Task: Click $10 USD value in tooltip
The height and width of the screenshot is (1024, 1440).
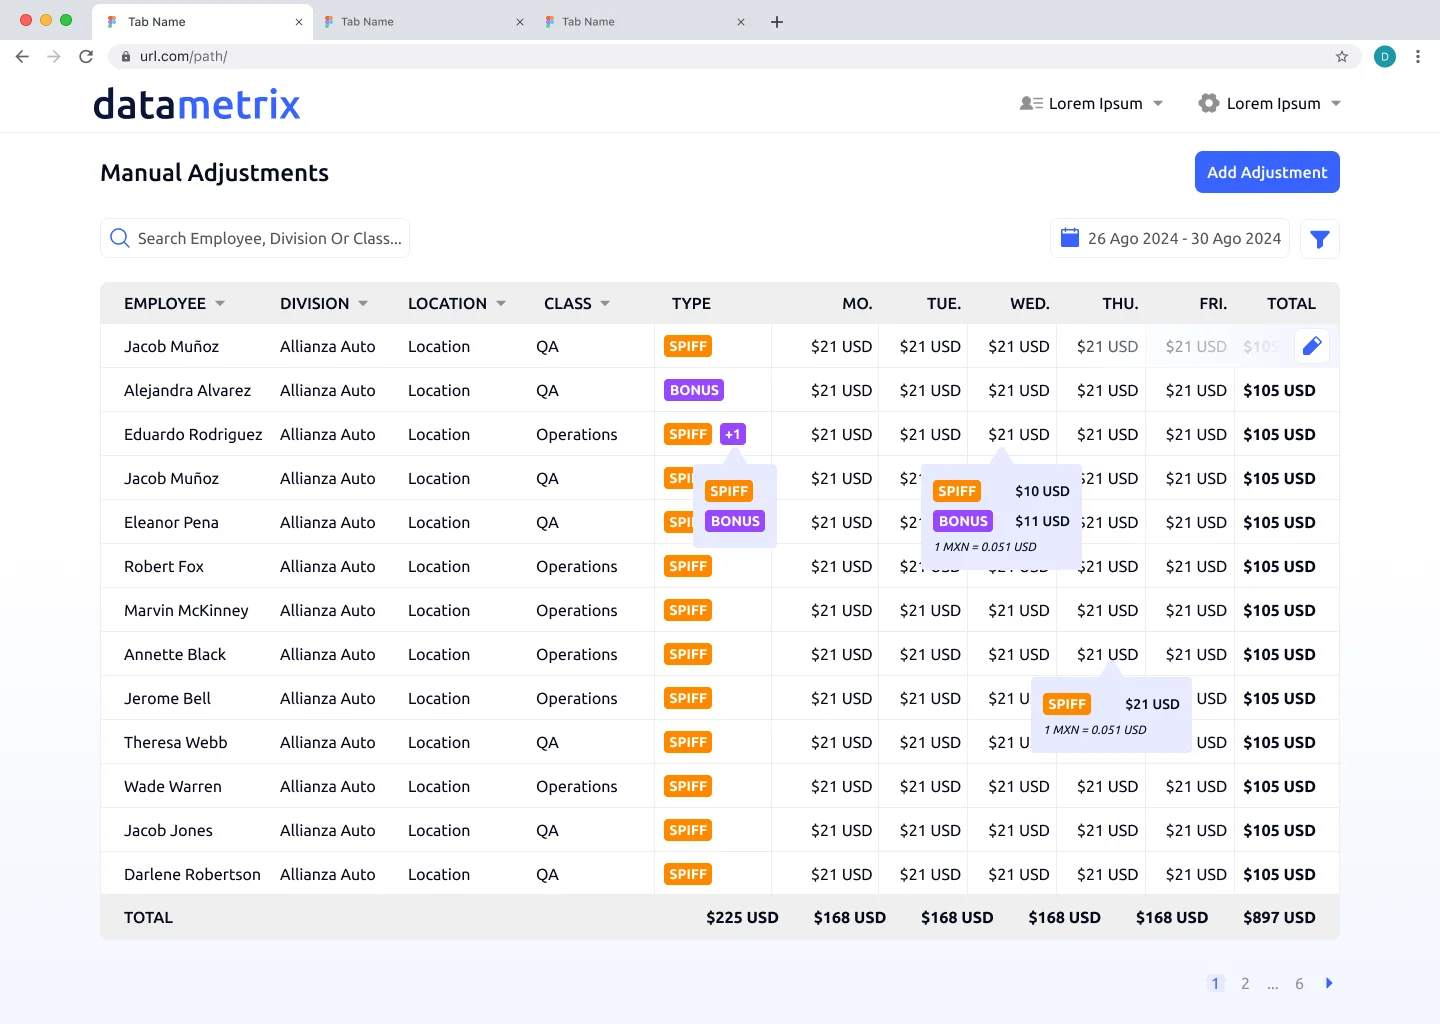Action: pyautogui.click(x=1042, y=491)
